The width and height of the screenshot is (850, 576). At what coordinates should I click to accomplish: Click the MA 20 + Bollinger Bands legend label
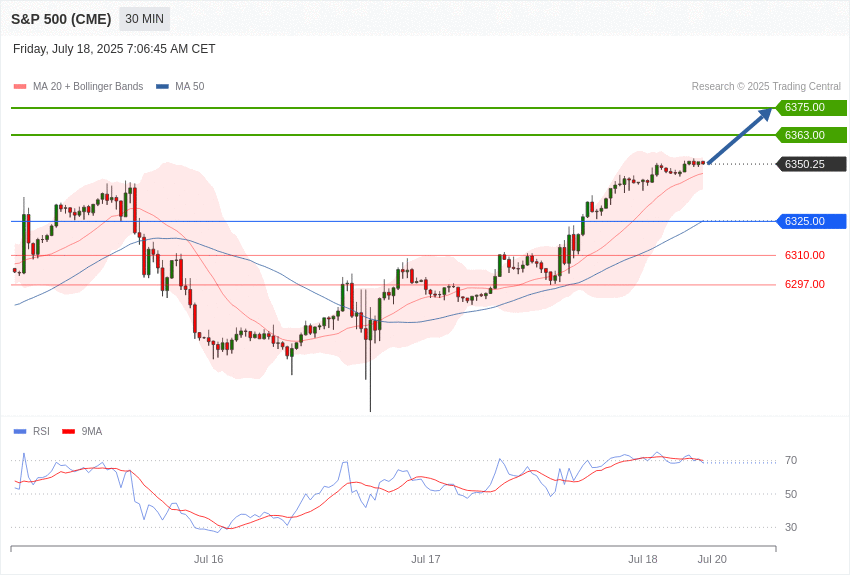tap(88, 86)
